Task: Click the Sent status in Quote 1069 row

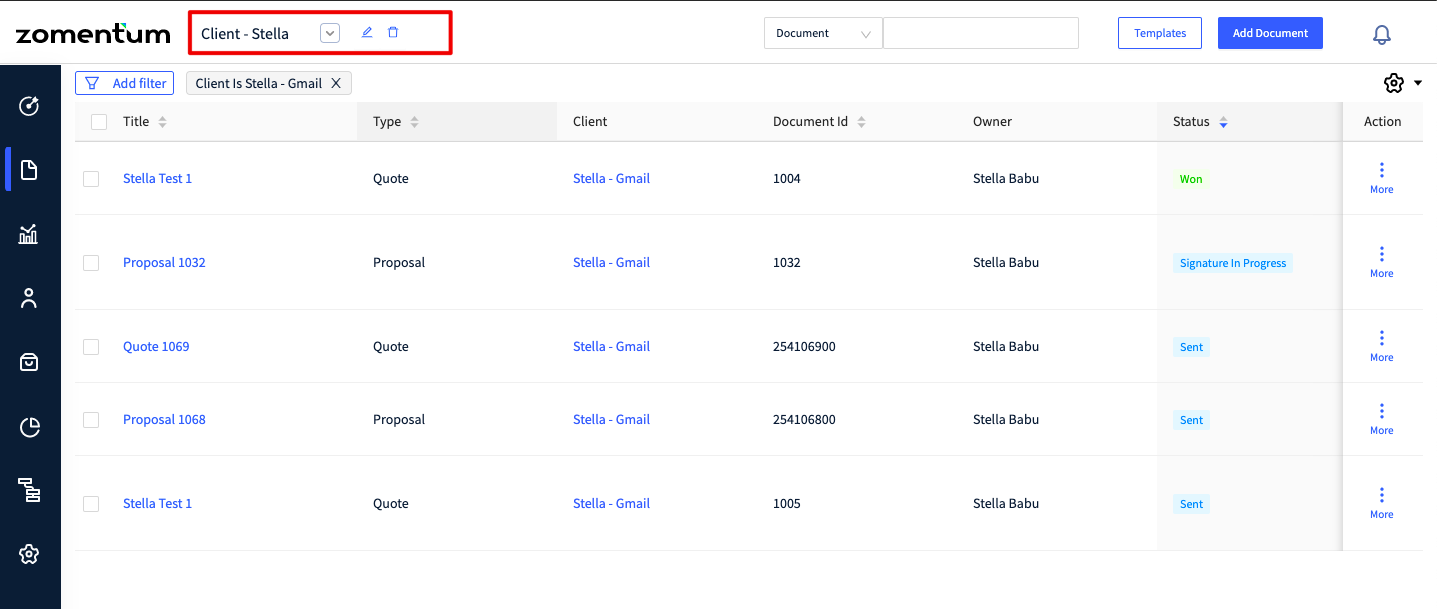Action: tap(1191, 347)
